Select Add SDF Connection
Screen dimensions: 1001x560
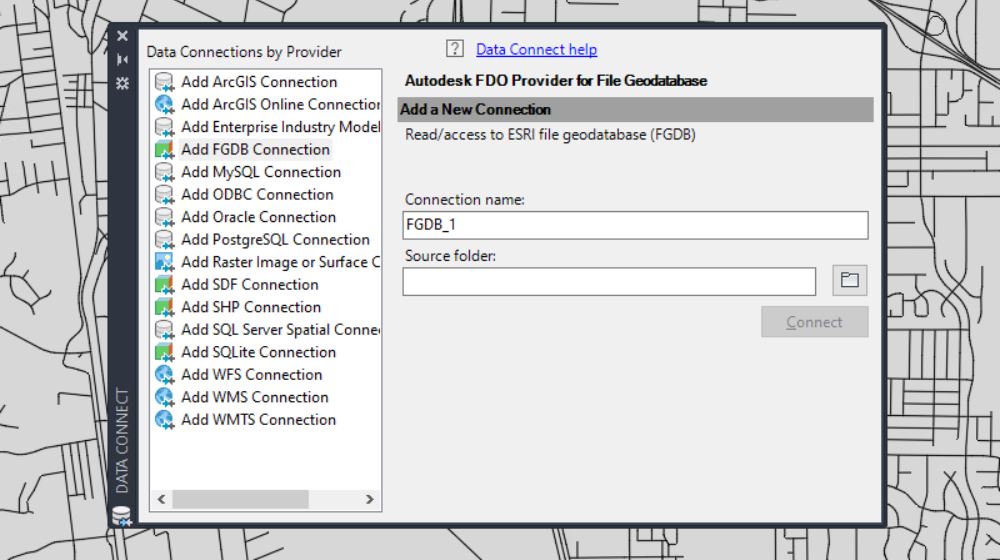[250, 285]
